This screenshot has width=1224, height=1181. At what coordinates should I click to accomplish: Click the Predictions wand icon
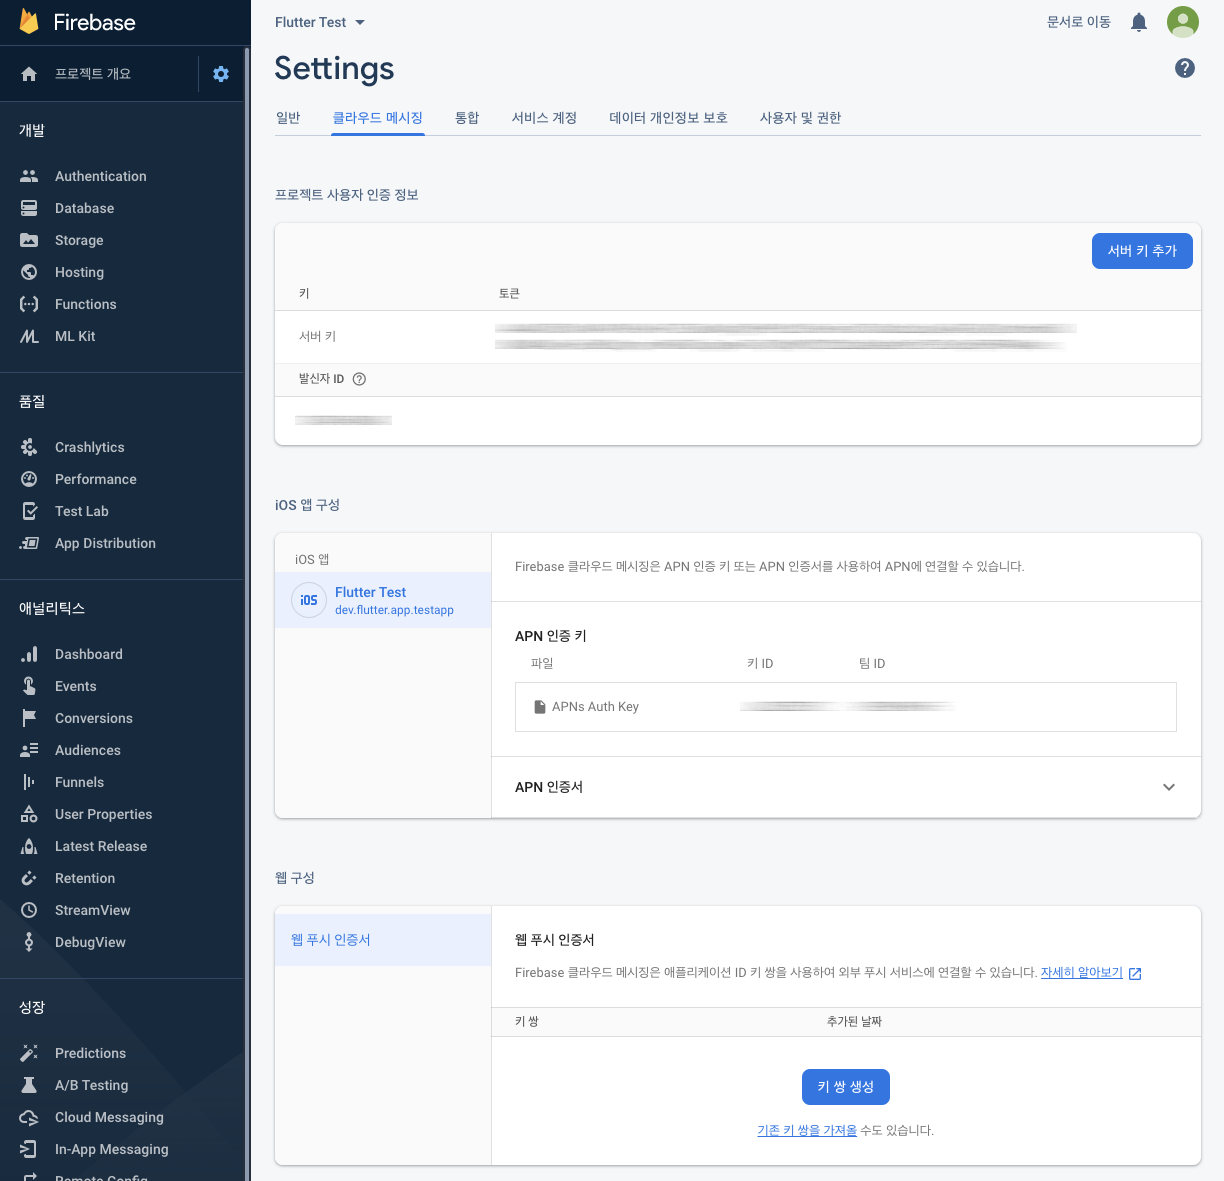29,1053
